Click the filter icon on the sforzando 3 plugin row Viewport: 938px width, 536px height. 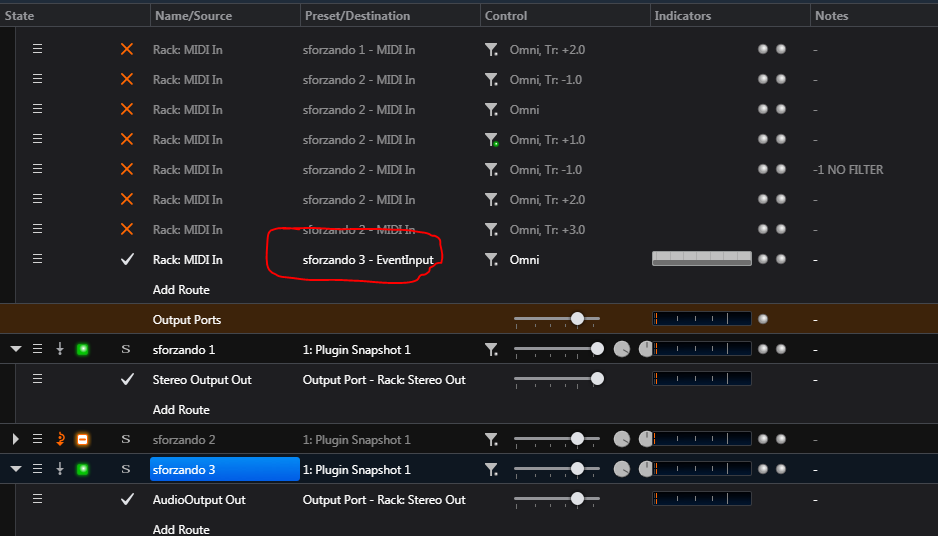(x=491, y=470)
